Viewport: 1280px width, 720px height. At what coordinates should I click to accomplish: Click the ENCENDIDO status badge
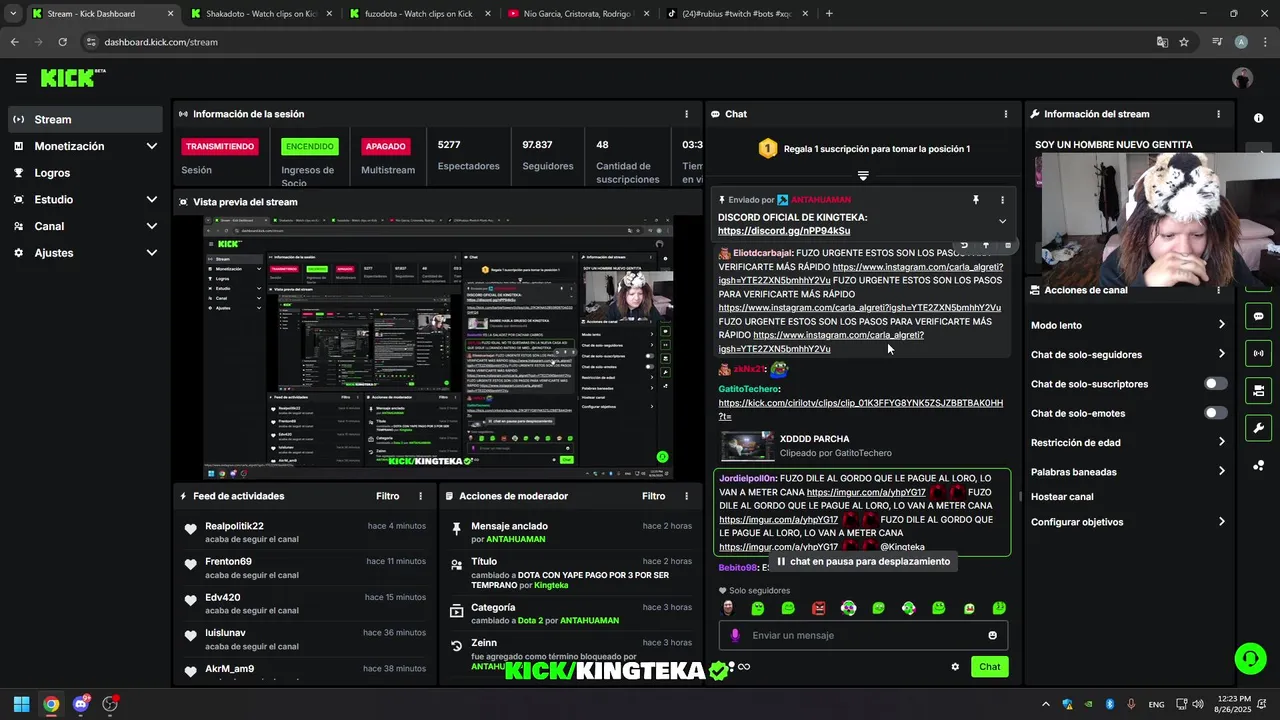click(309, 146)
